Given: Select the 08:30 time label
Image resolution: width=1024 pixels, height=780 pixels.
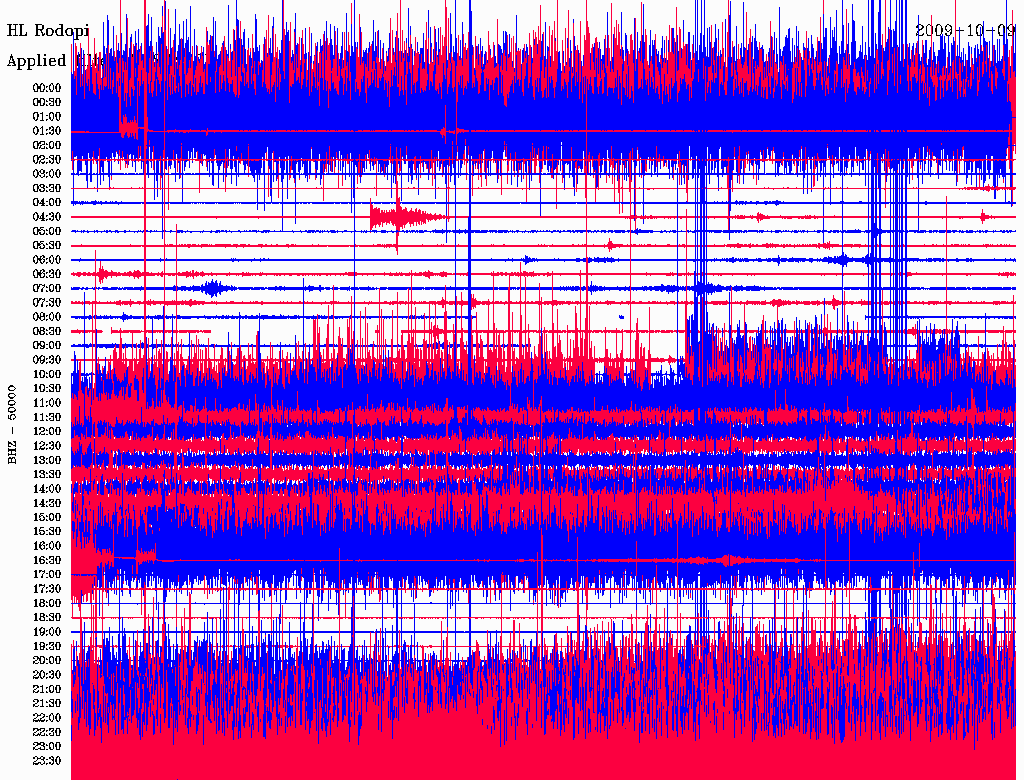Looking at the screenshot, I should (47, 332).
